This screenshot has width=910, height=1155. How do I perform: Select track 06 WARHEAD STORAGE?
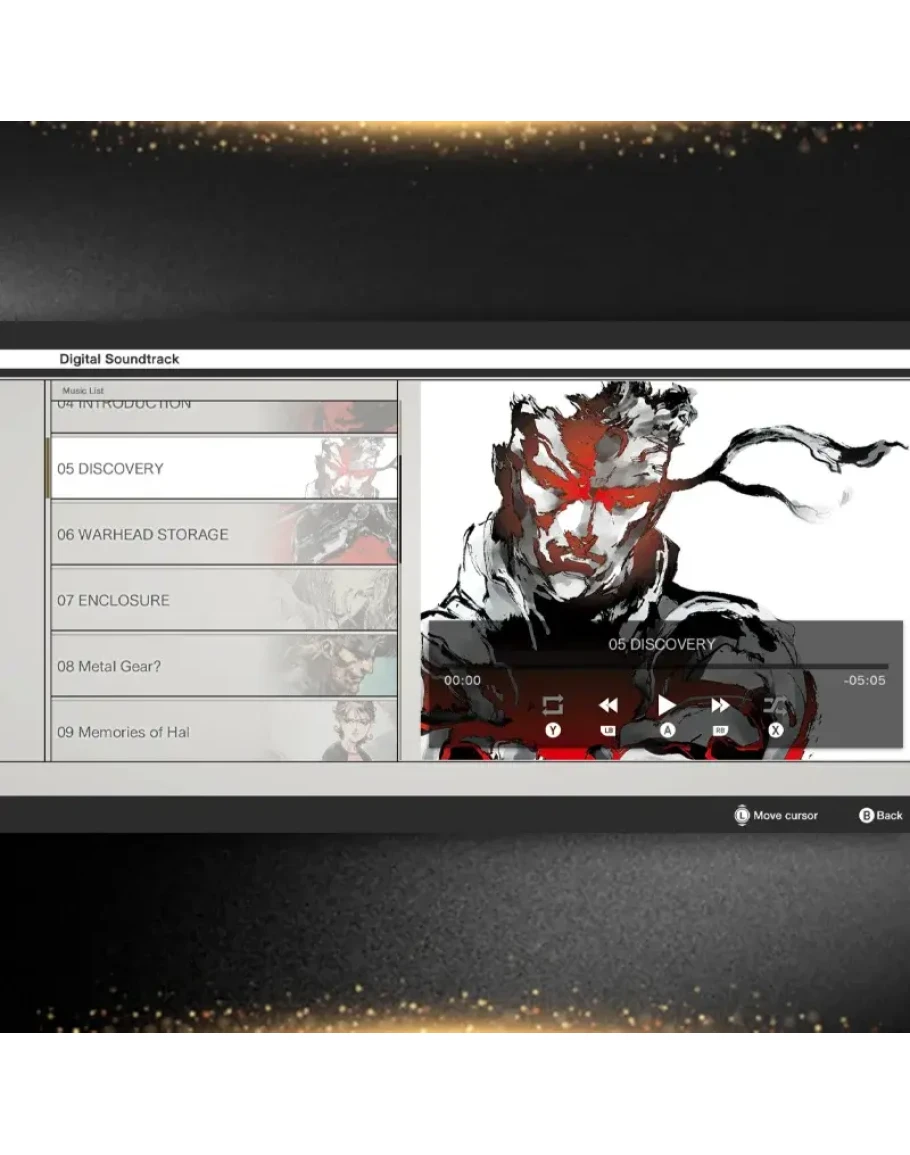(x=224, y=534)
